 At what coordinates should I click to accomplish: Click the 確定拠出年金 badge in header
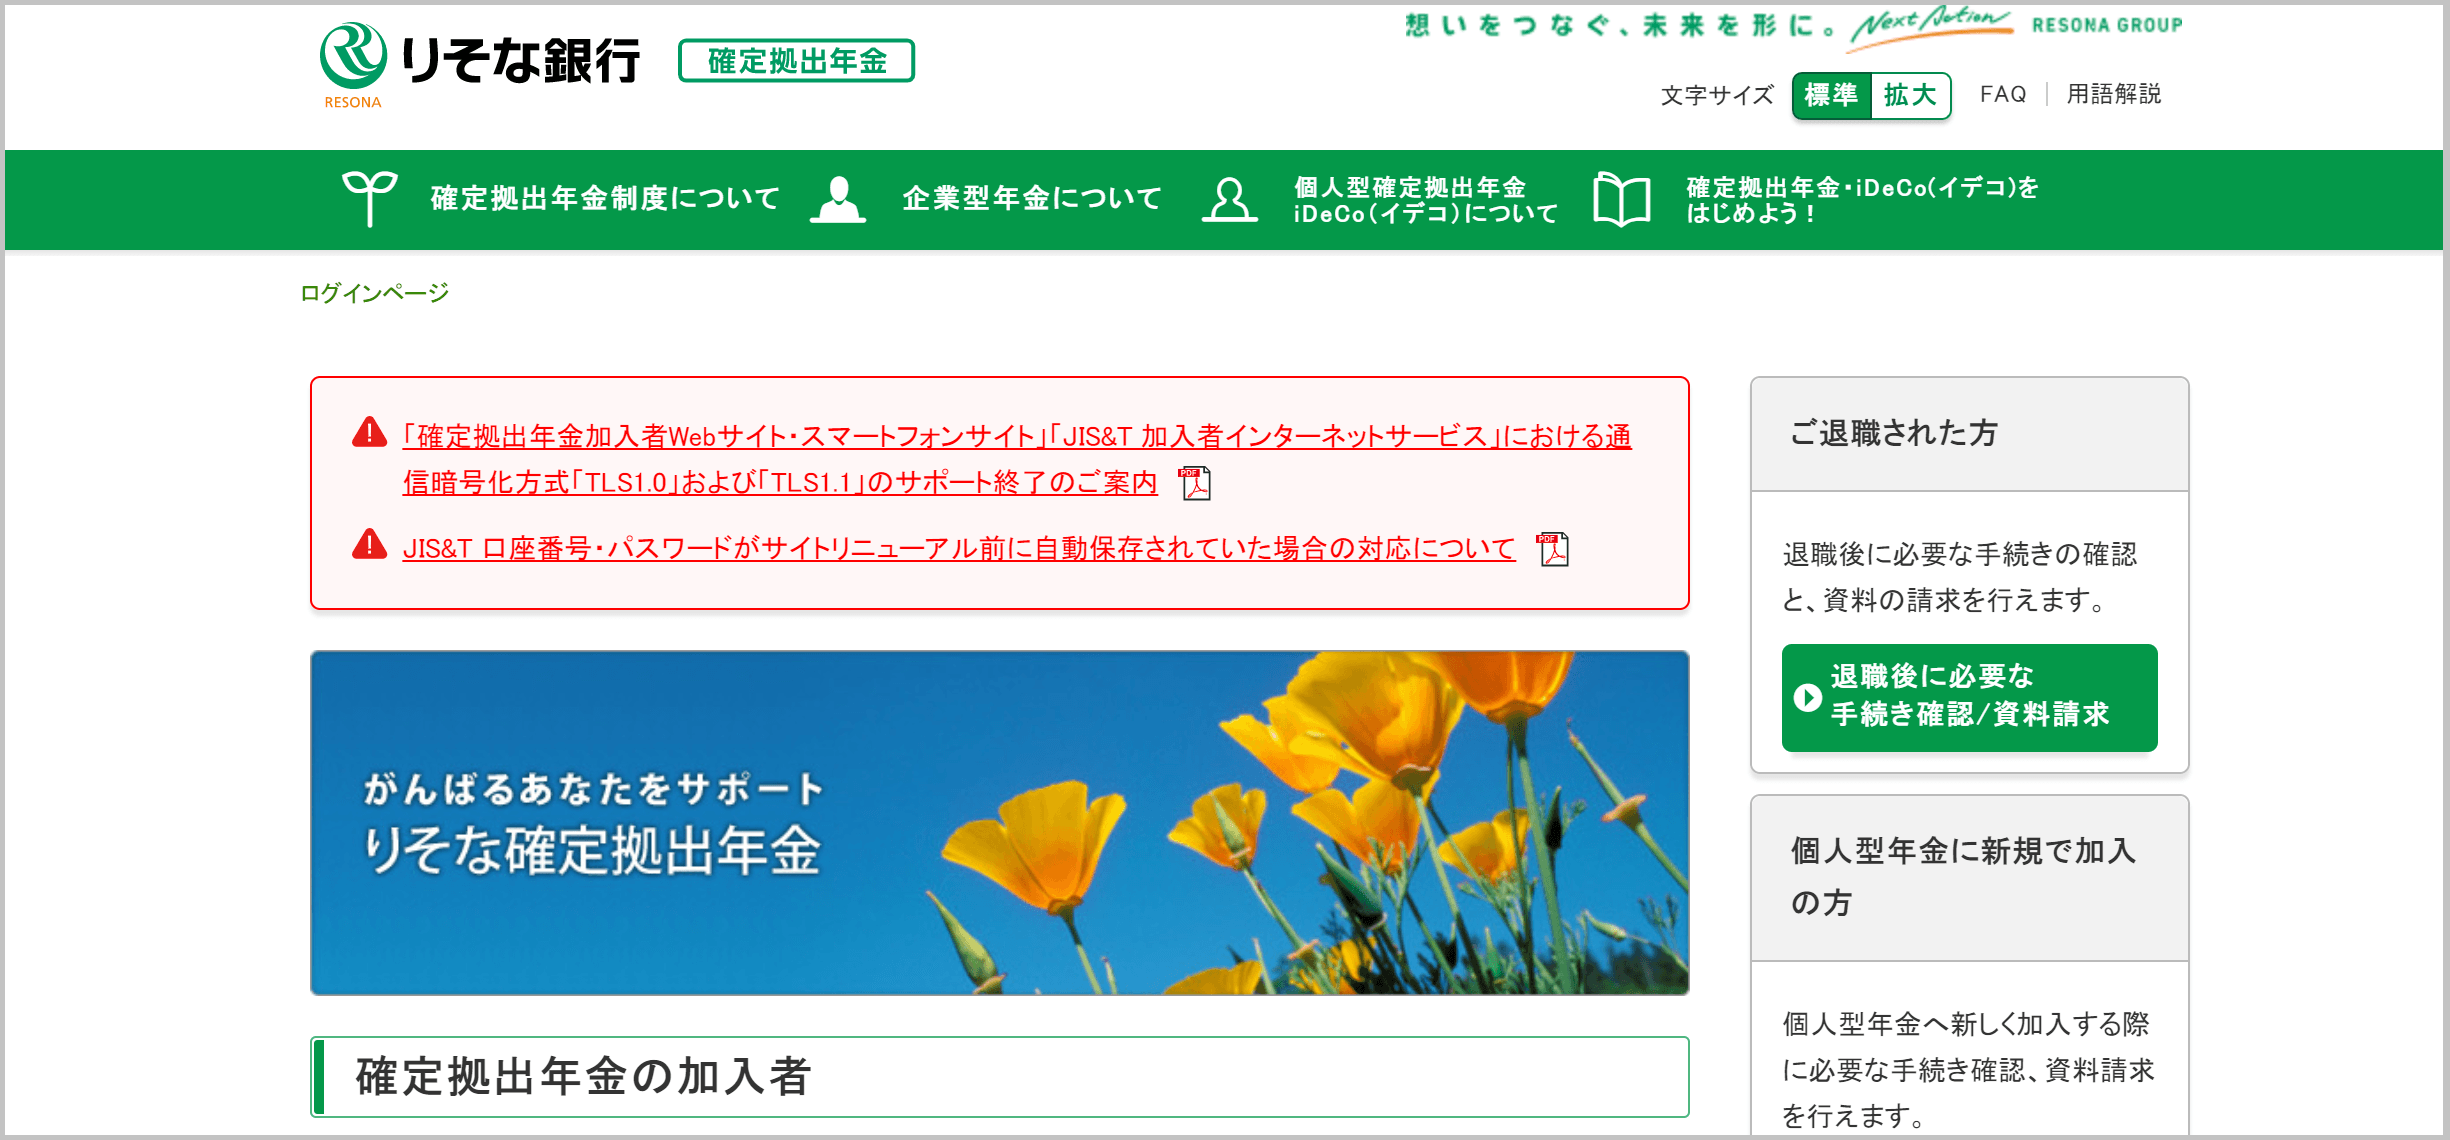pos(796,61)
